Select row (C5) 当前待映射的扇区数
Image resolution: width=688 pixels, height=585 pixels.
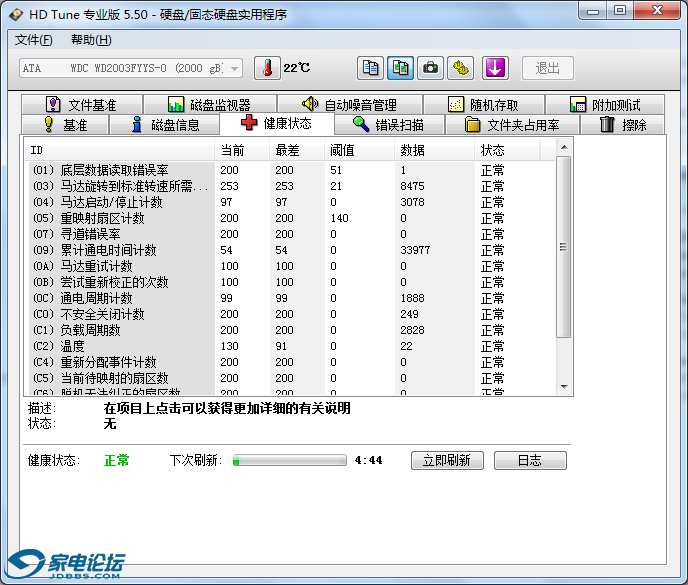point(292,378)
